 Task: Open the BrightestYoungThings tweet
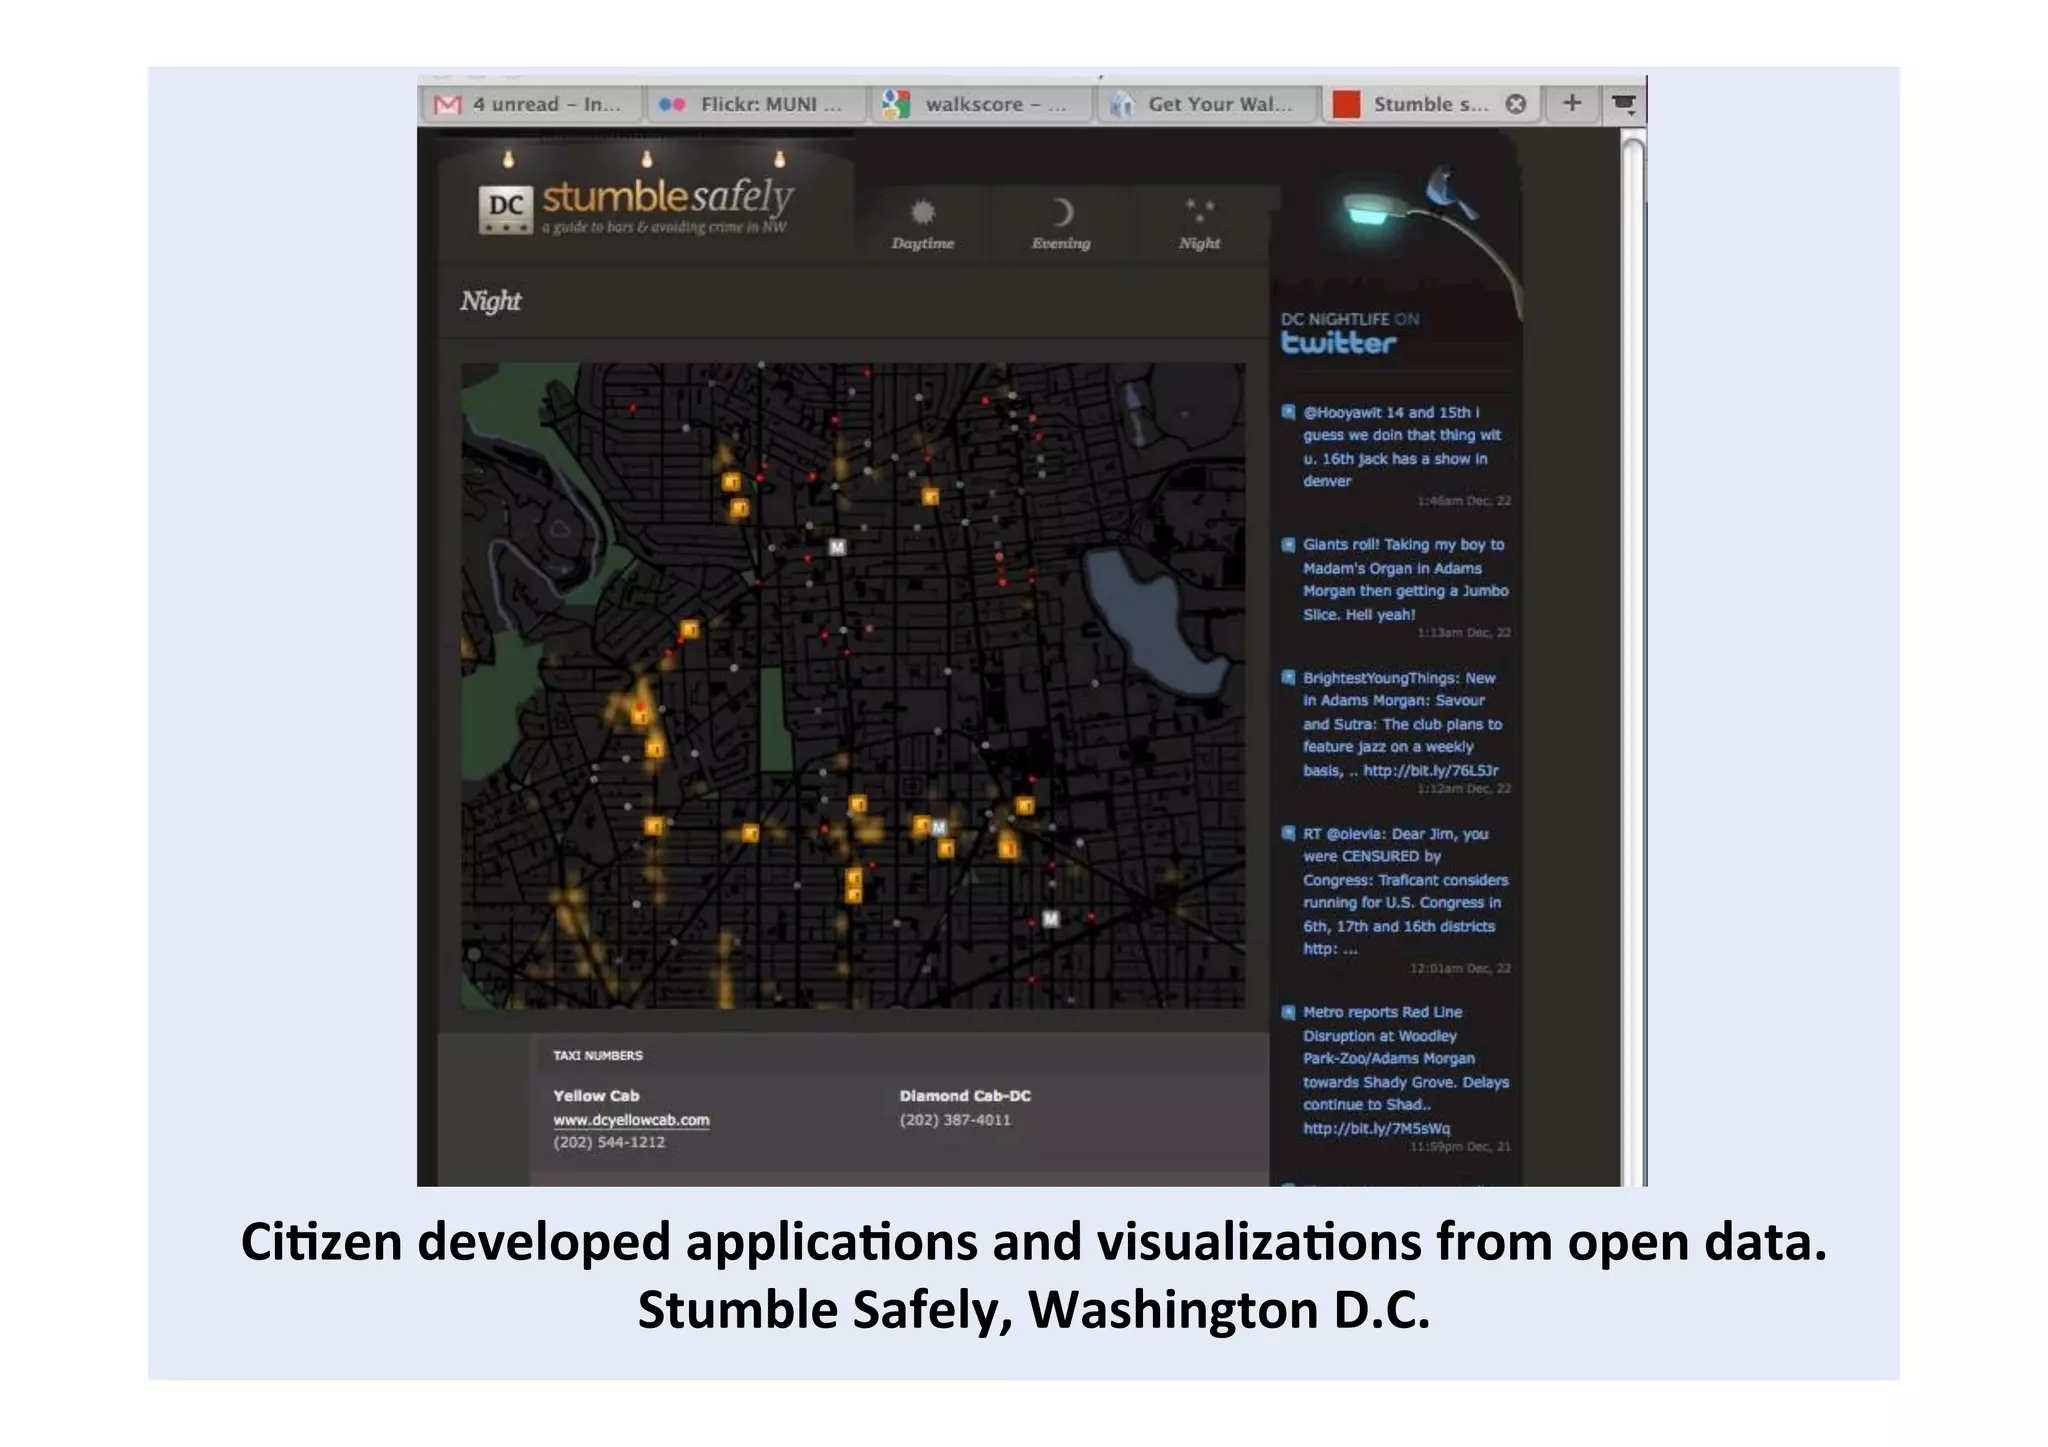coord(1402,724)
